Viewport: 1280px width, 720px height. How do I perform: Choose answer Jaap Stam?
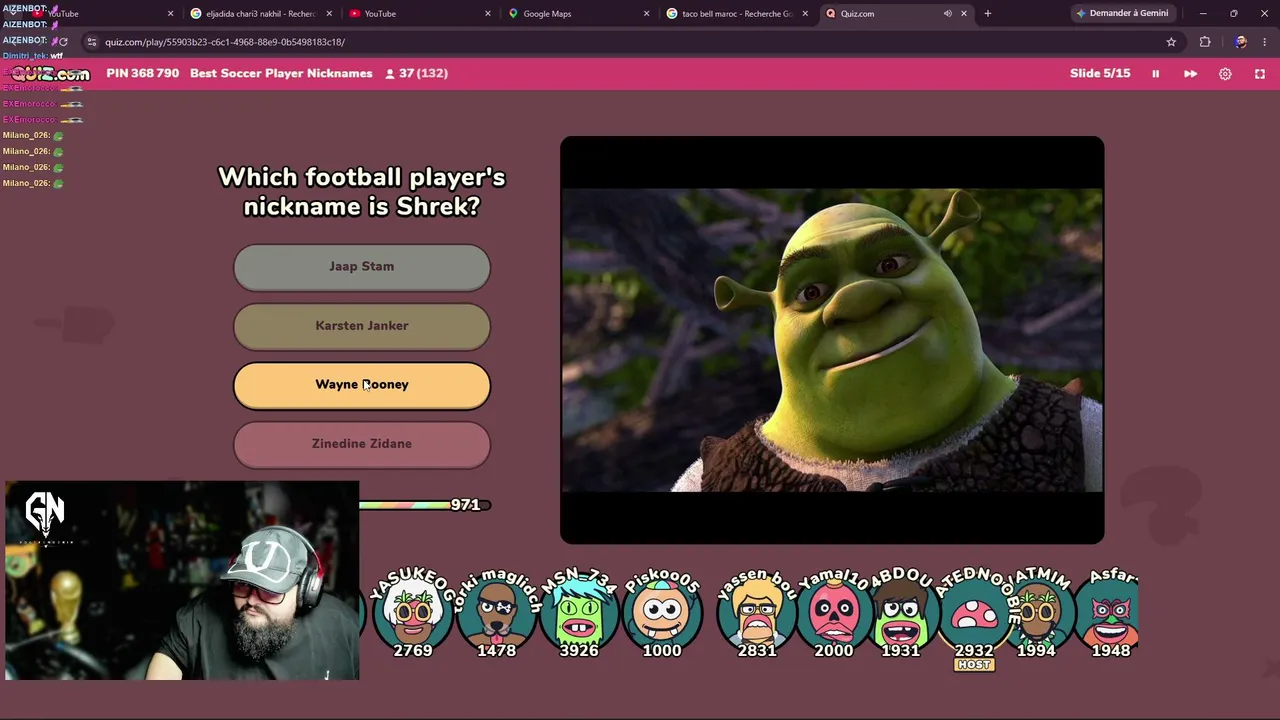click(x=362, y=267)
